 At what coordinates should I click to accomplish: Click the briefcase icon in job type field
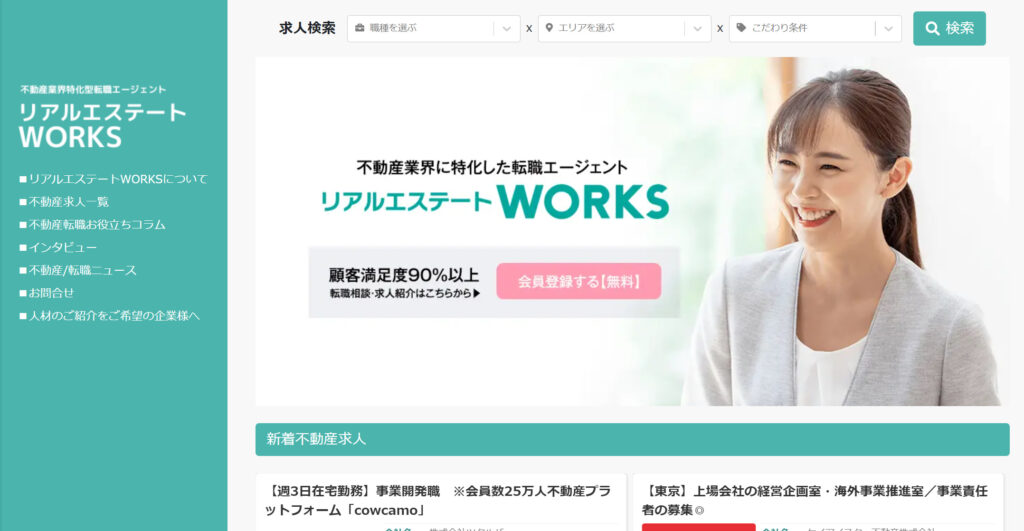click(359, 28)
